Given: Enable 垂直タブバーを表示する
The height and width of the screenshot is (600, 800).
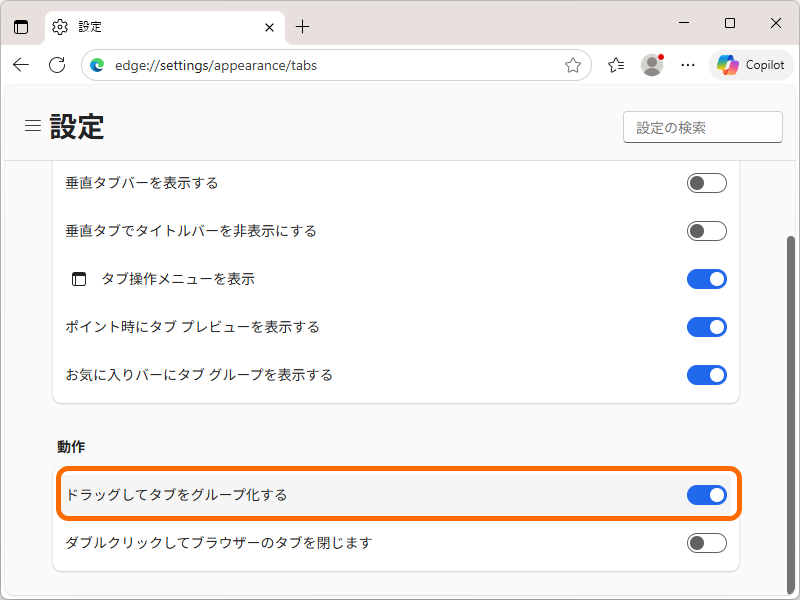Looking at the screenshot, I should 706,183.
